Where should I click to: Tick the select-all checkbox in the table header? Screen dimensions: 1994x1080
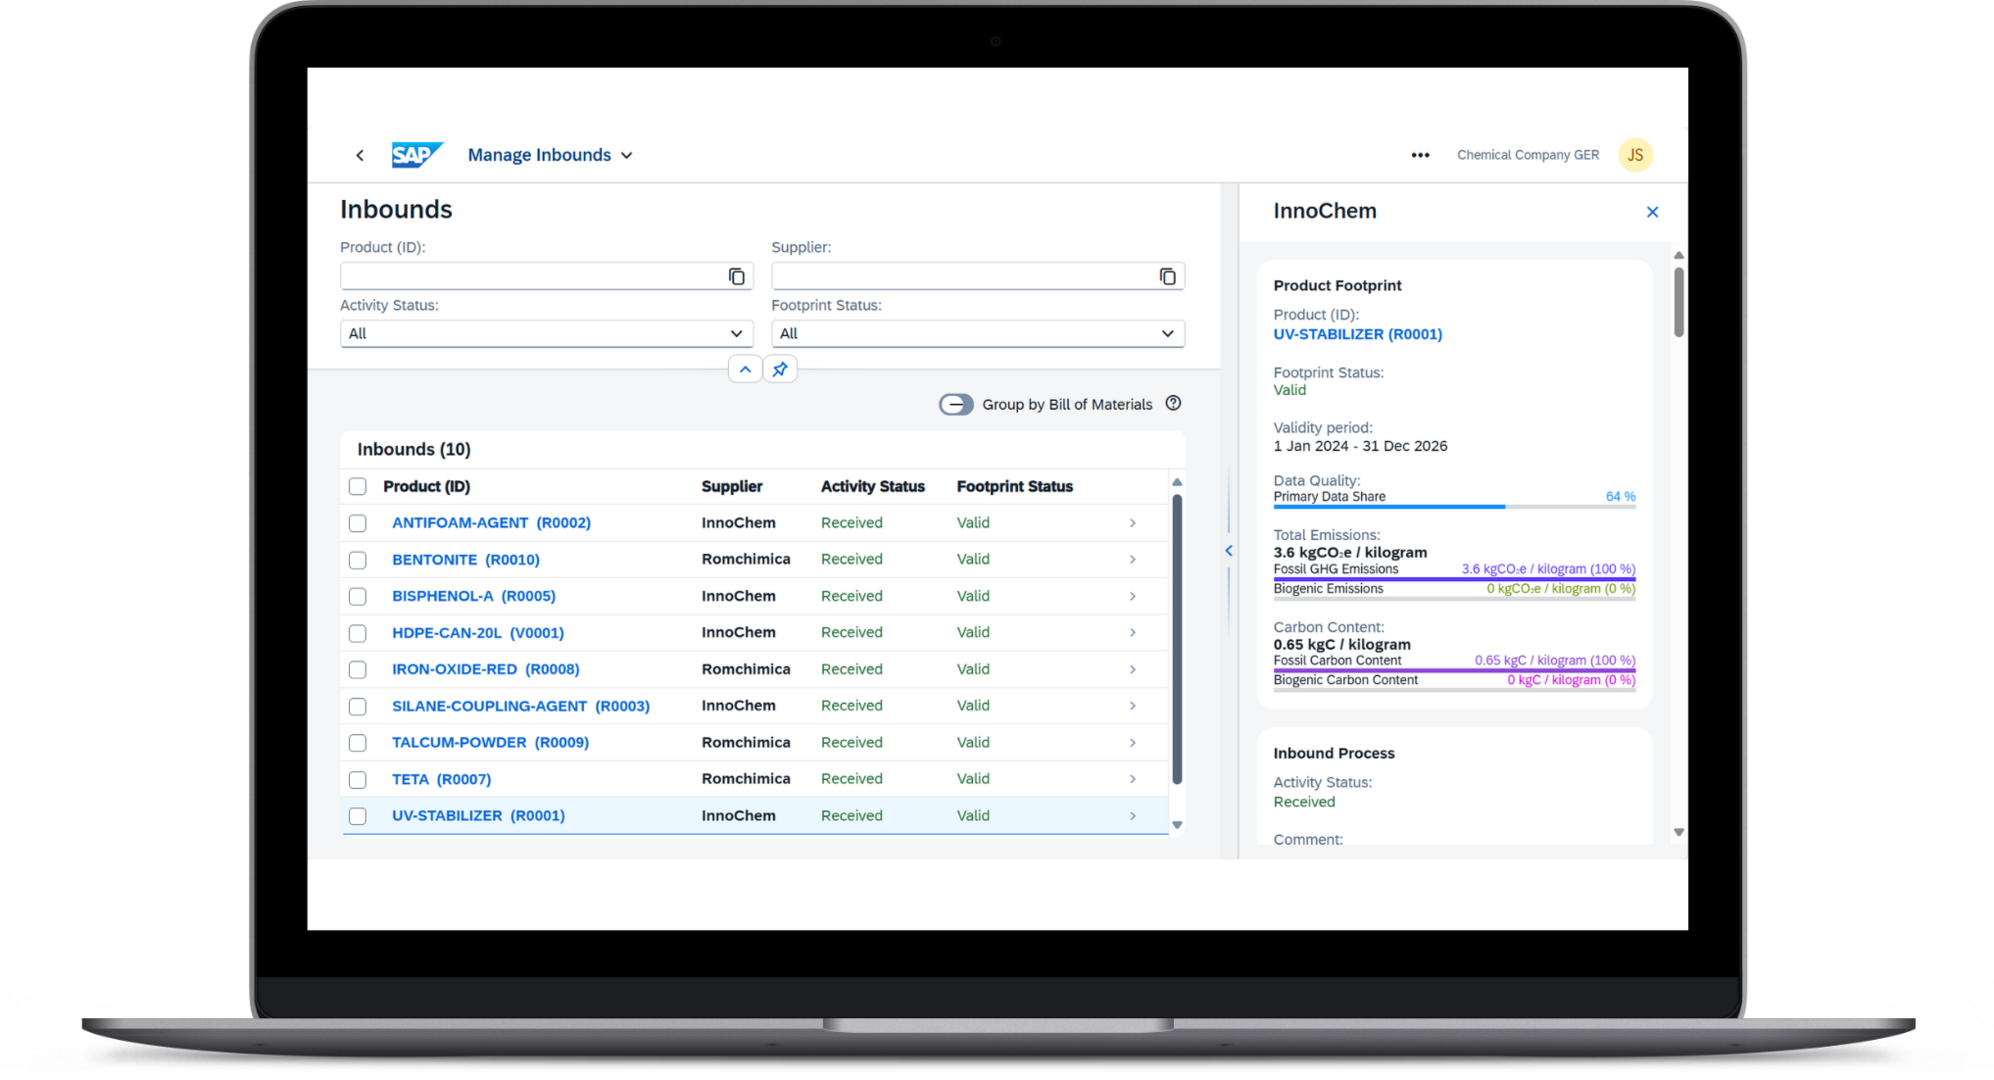[357, 487]
